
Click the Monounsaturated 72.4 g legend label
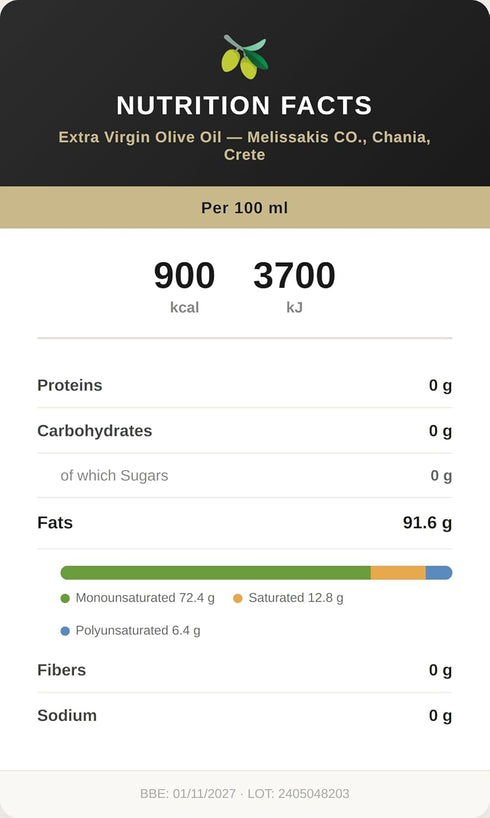coord(145,598)
